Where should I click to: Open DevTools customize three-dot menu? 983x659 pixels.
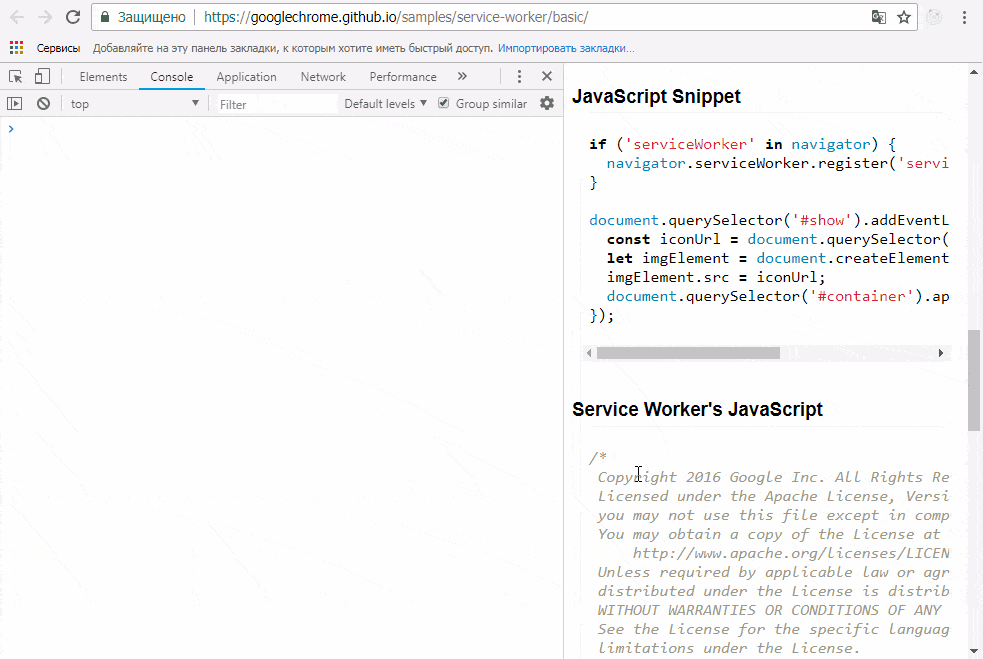tap(519, 76)
